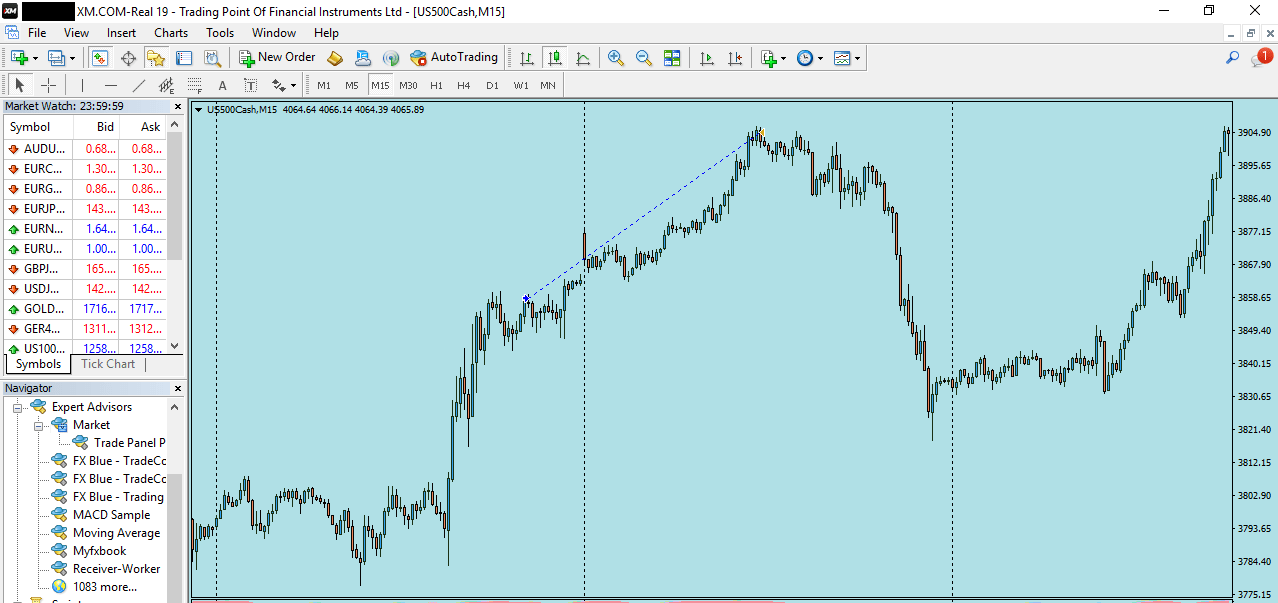
Task: Click the triangle before US500Cash,M15 chart title
Action: tap(199, 110)
